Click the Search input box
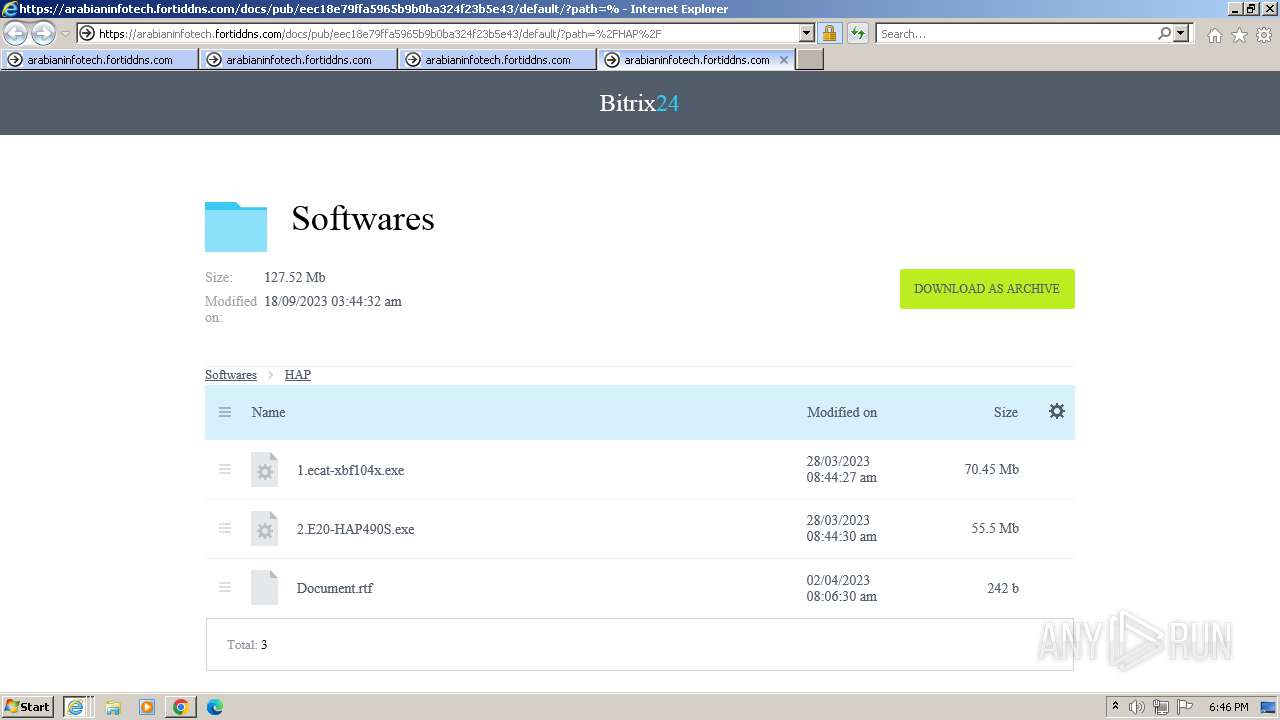This screenshot has height=720, width=1280. click(1016, 34)
